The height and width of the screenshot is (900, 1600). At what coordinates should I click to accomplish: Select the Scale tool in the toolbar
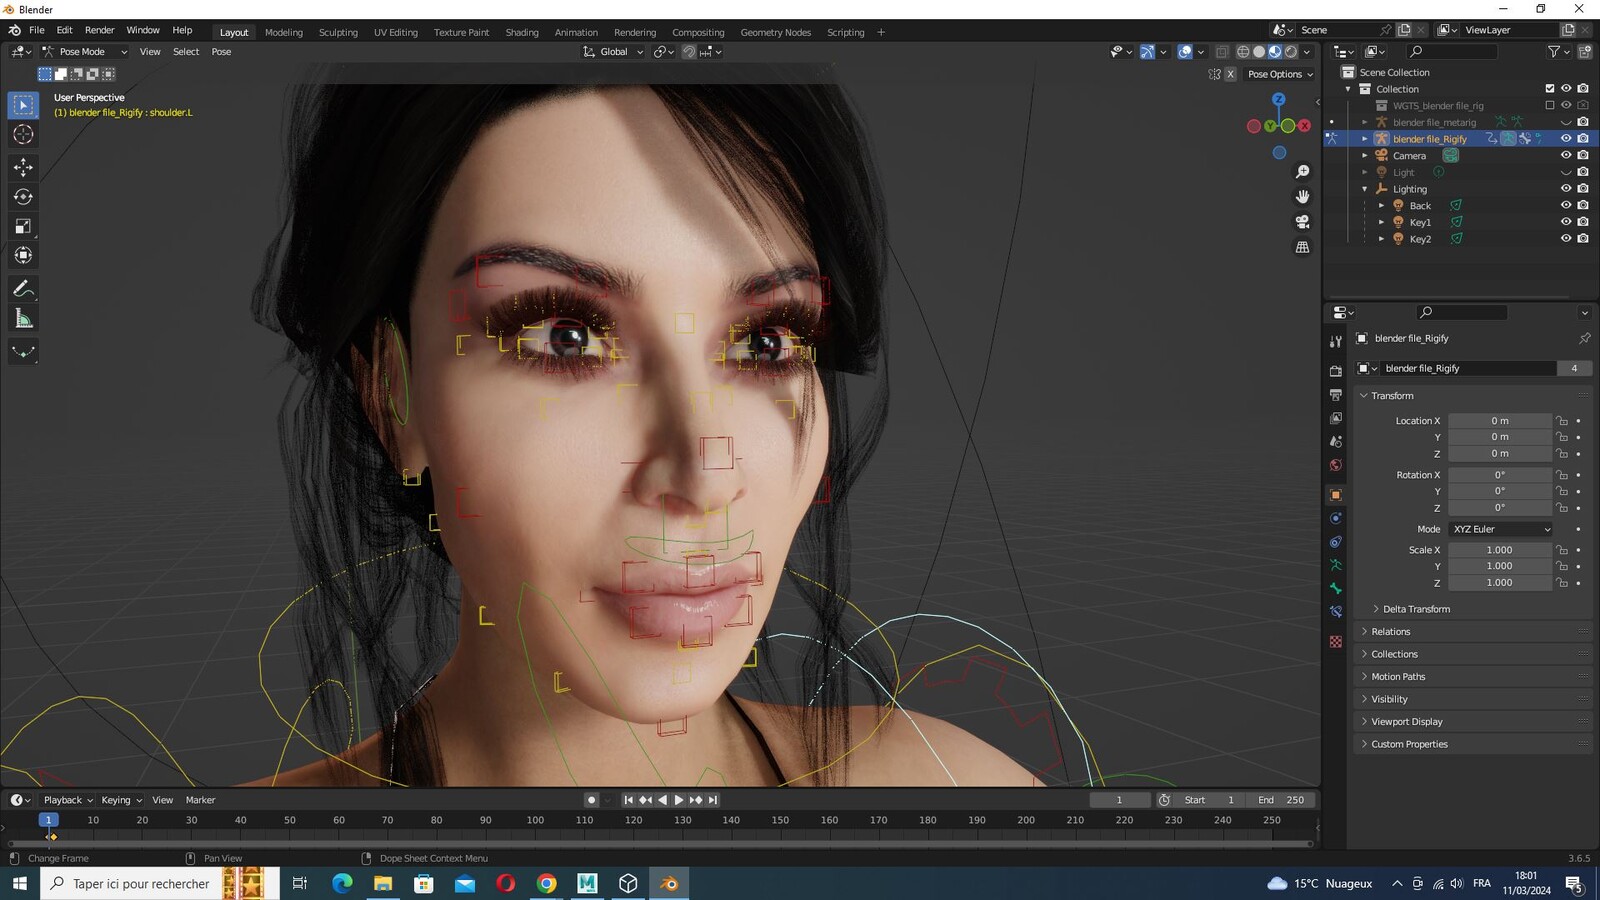(23, 226)
